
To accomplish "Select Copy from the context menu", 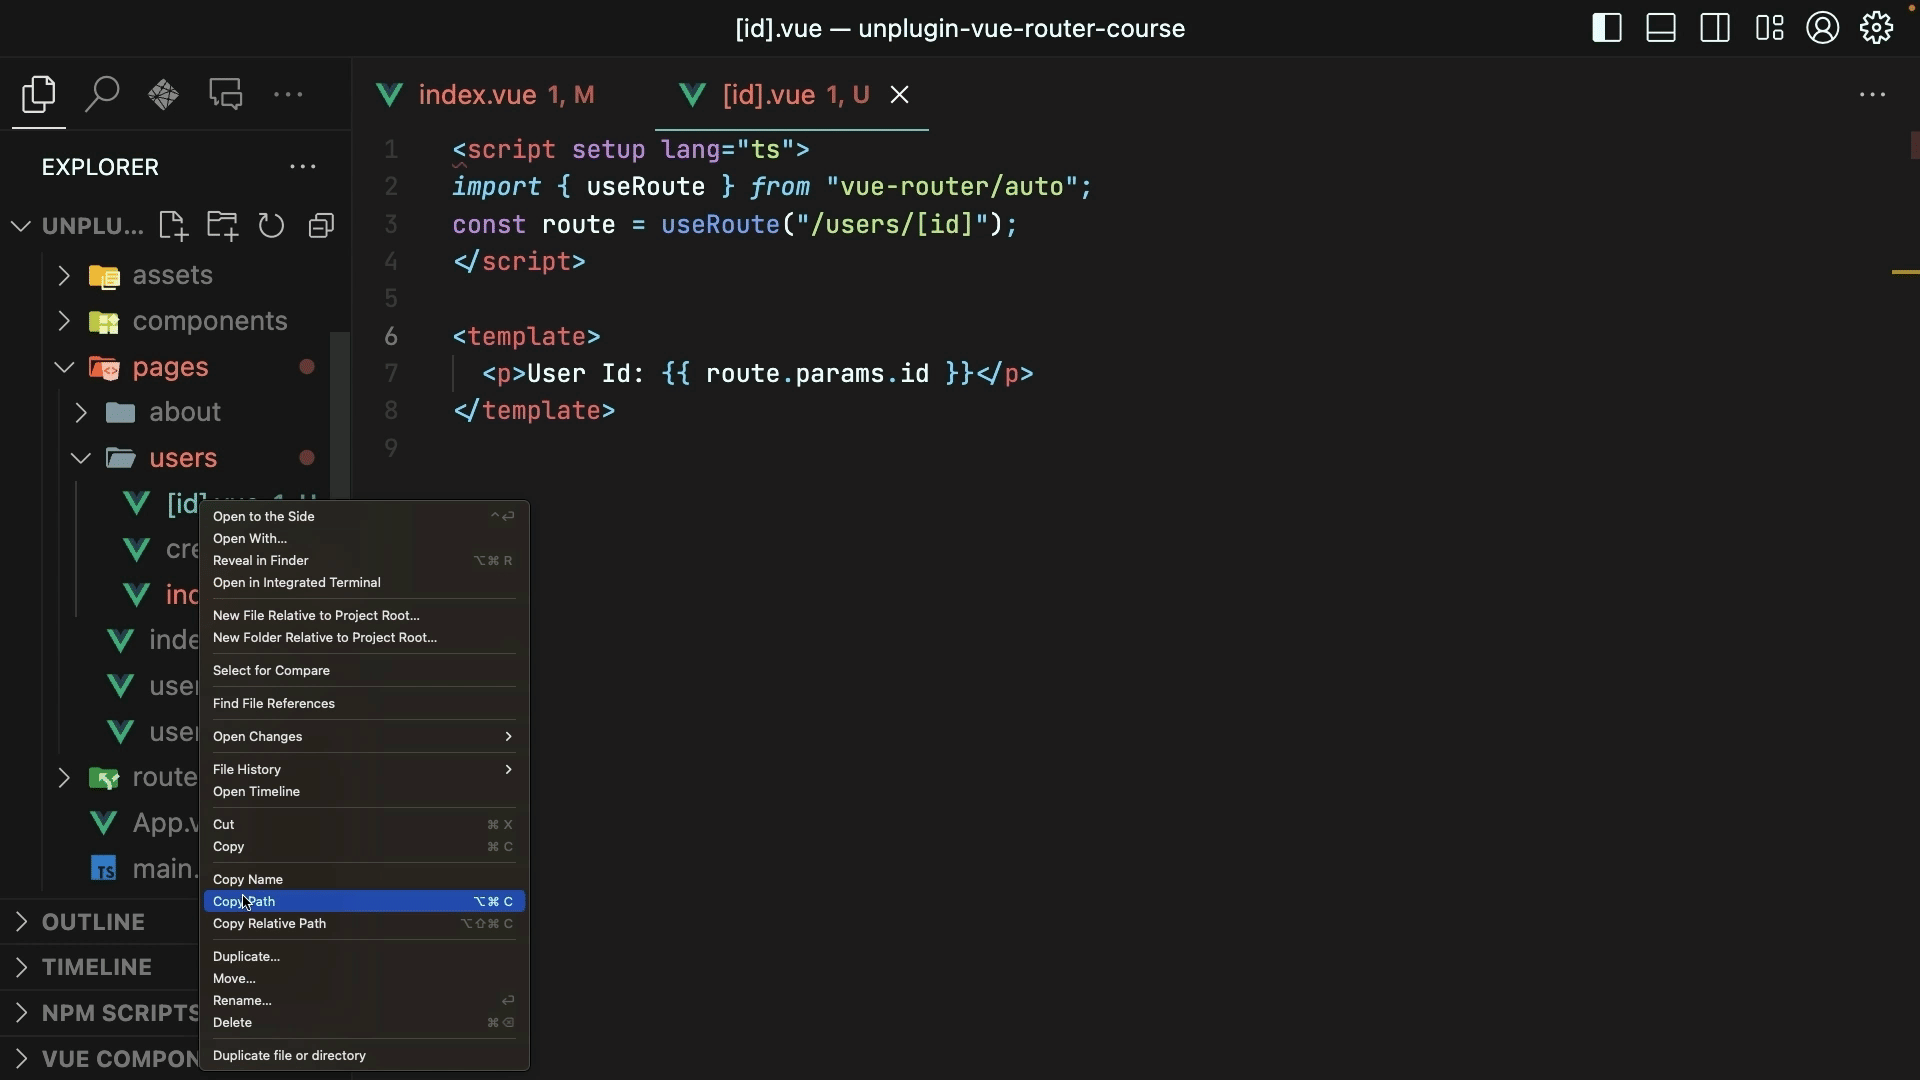I will pyautogui.click(x=364, y=847).
